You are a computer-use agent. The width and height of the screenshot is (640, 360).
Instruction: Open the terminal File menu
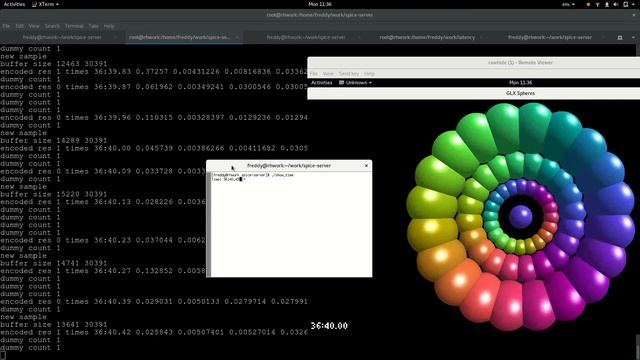point(6,26)
